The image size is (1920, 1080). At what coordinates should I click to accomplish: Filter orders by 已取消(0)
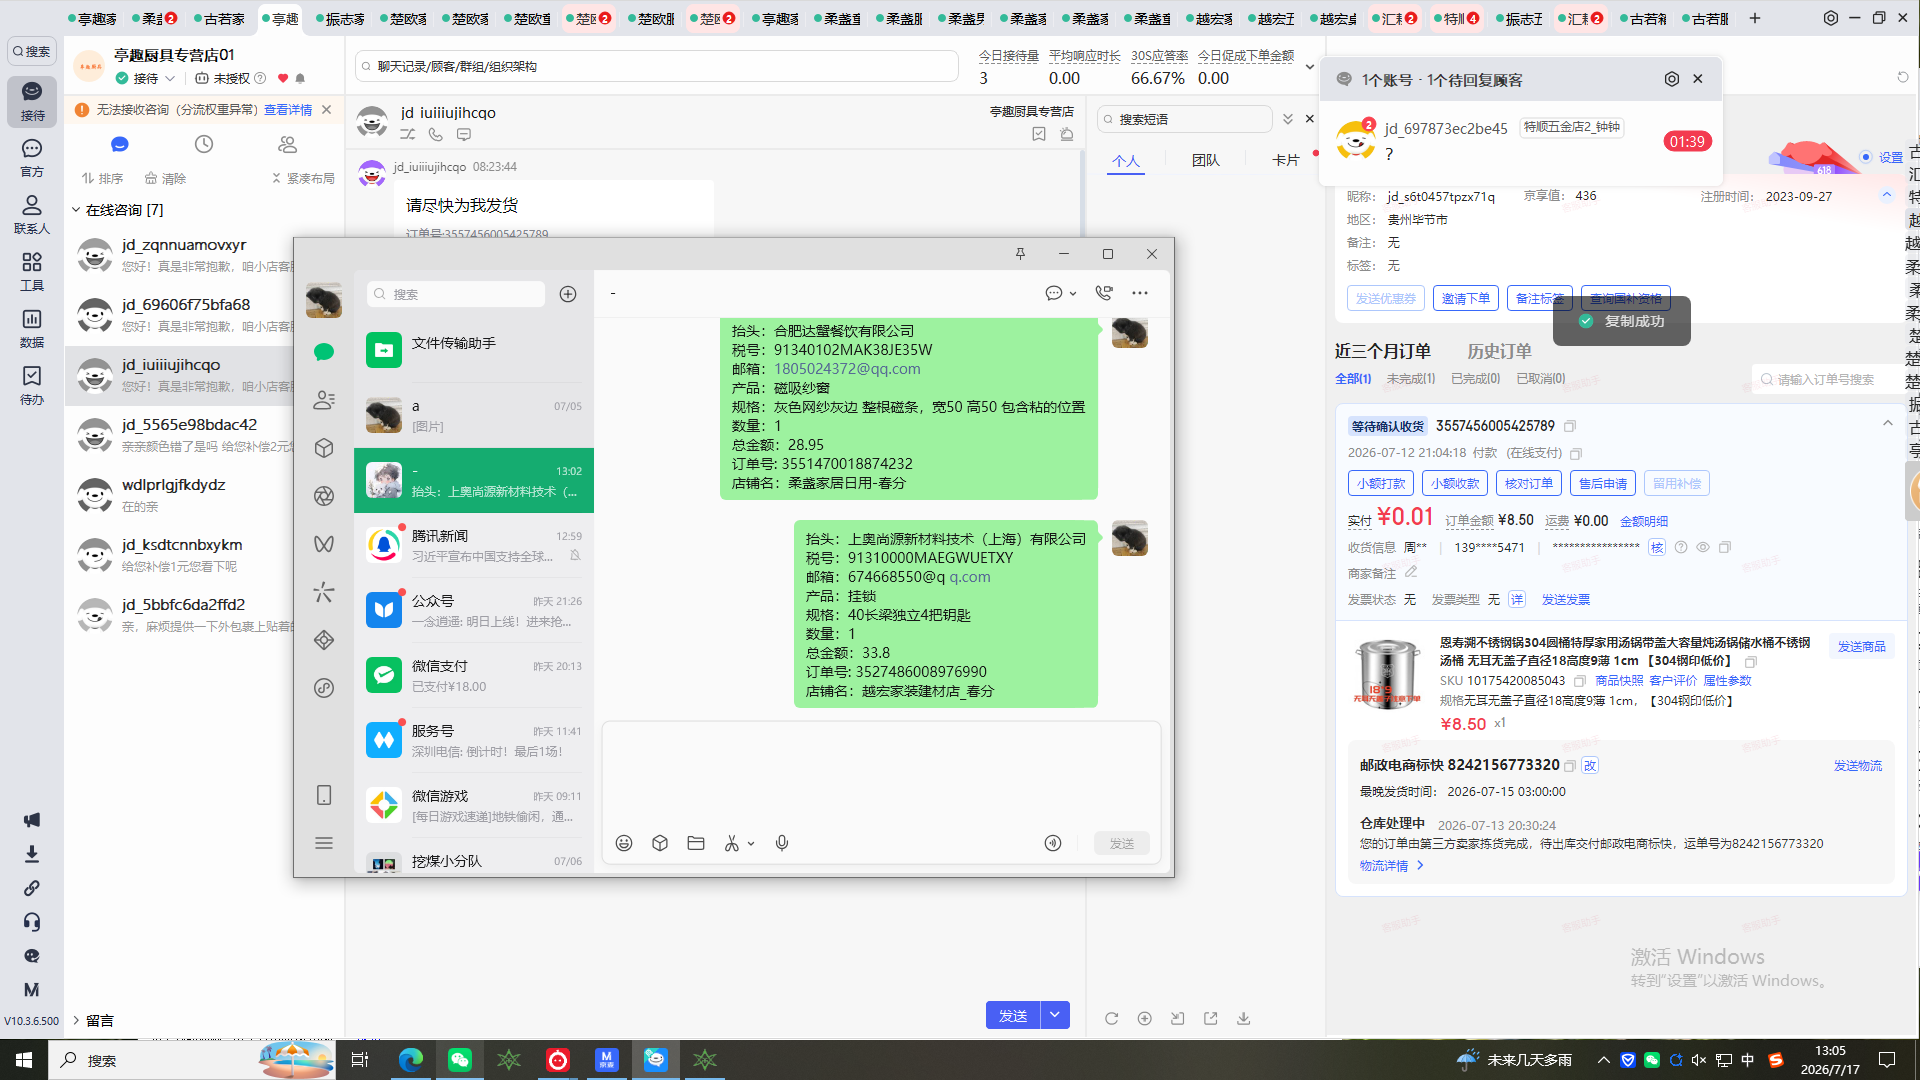coord(1541,379)
